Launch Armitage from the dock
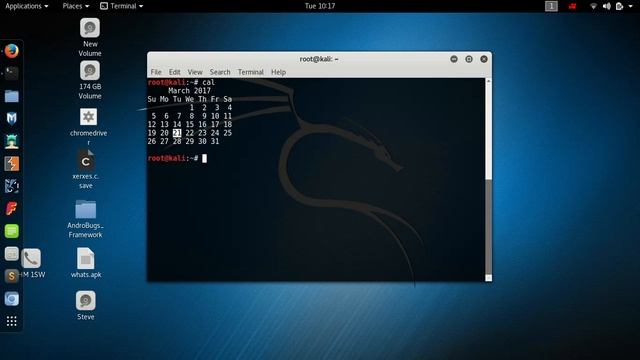The height and width of the screenshot is (360, 640). [11, 141]
